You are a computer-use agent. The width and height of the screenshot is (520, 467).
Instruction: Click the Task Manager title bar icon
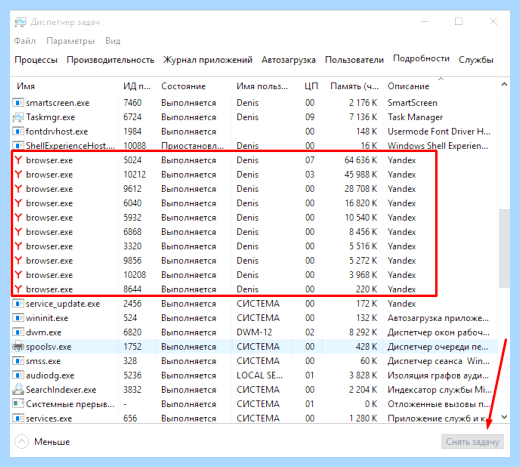click(x=20, y=22)
